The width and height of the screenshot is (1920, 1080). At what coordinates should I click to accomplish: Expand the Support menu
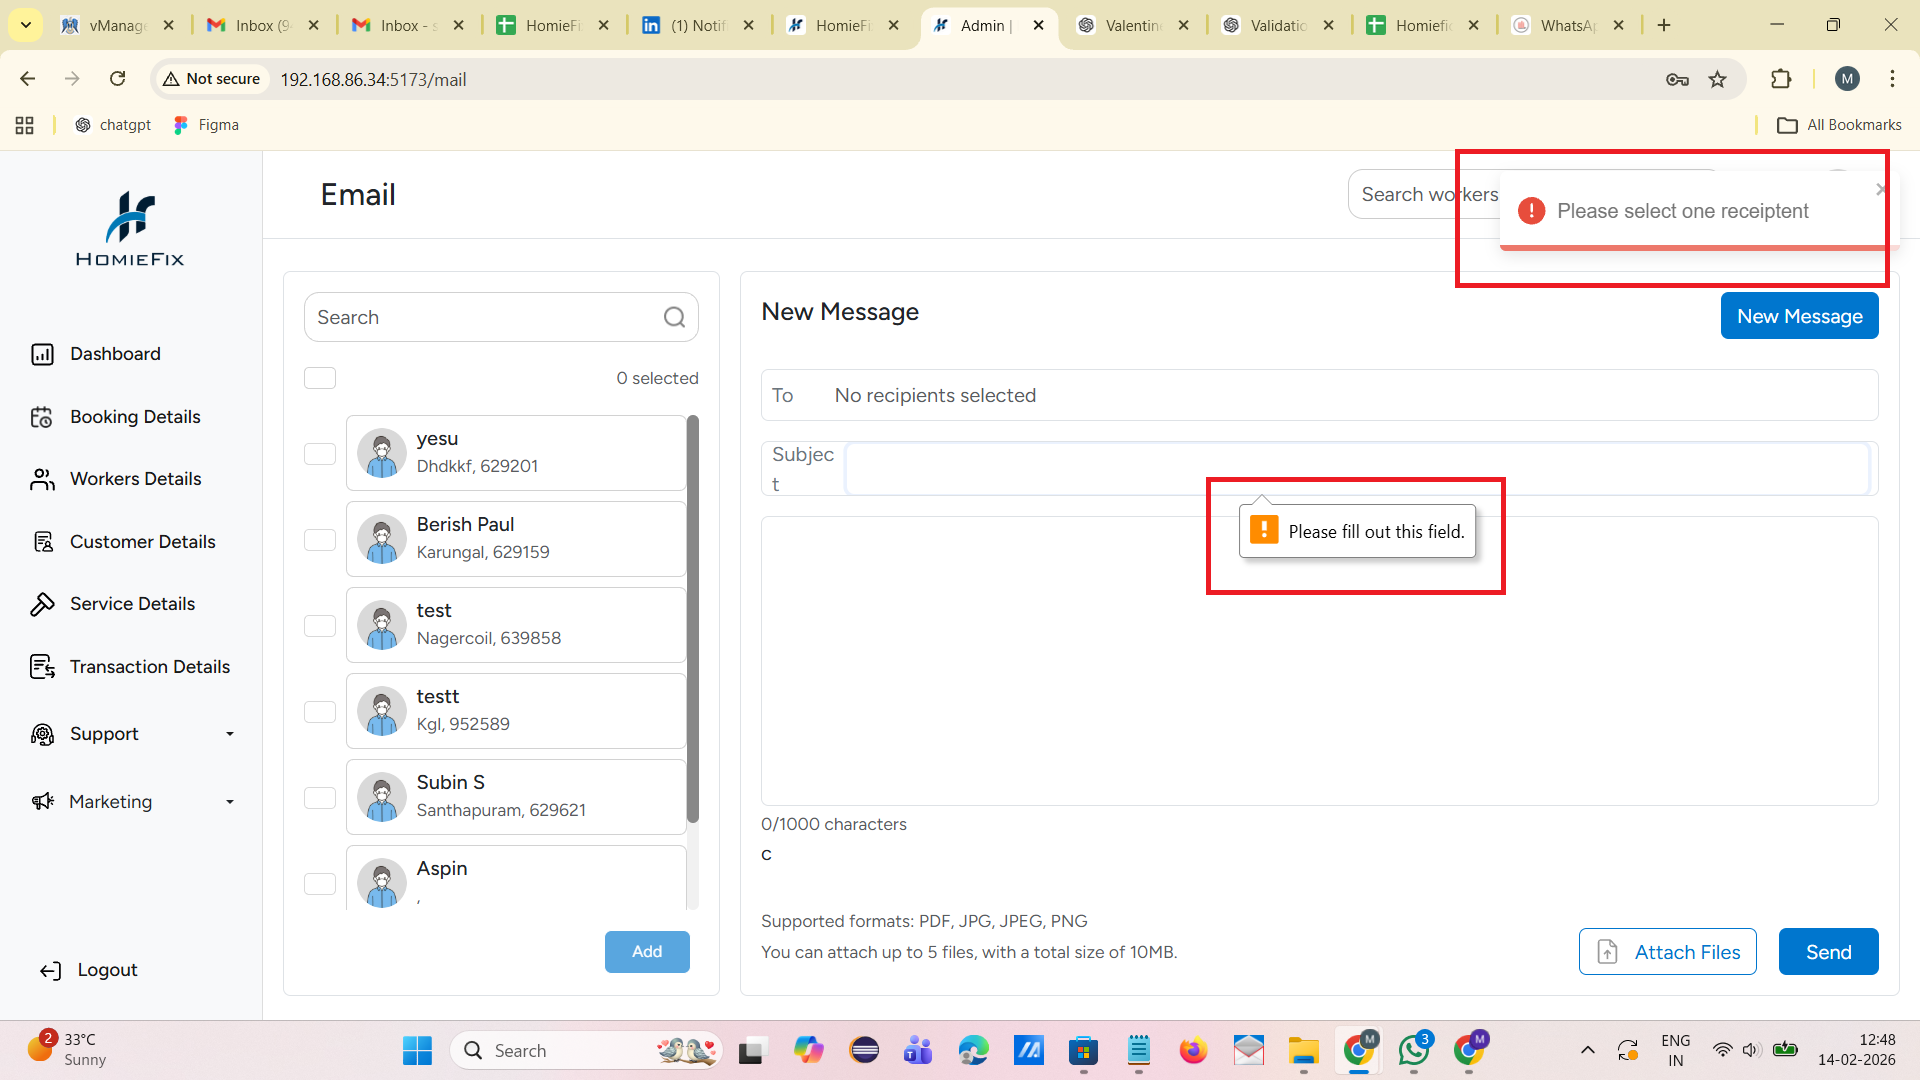click(230, 734)
